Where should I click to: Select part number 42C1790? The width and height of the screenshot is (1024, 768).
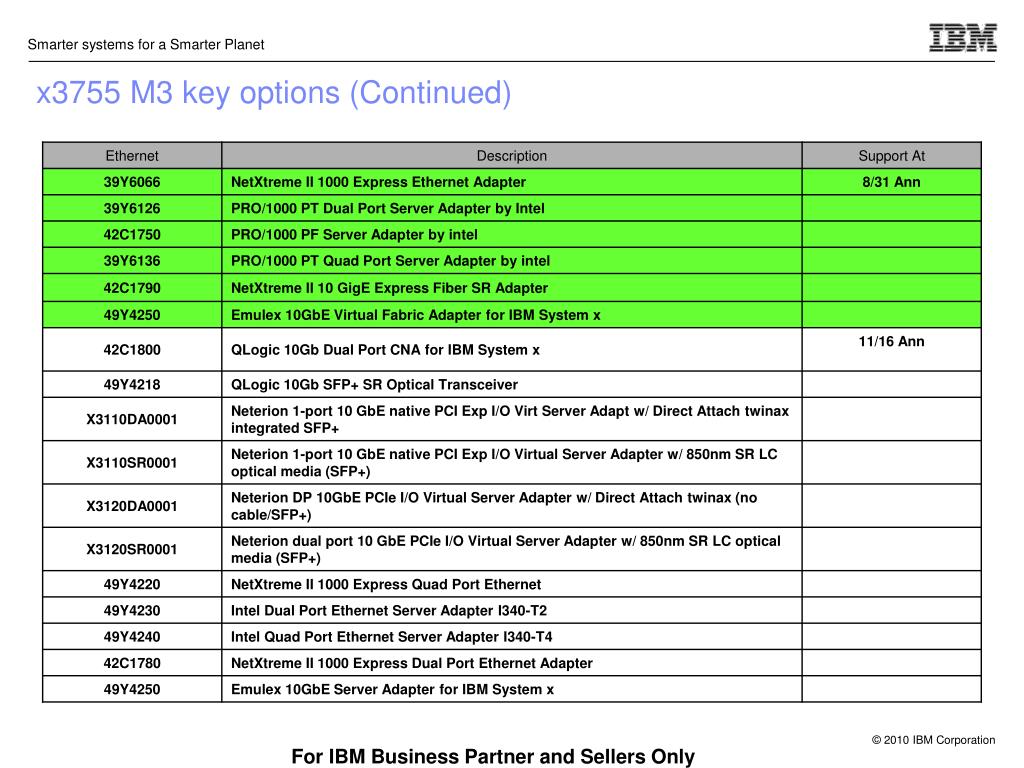click(x=132, y=288)
